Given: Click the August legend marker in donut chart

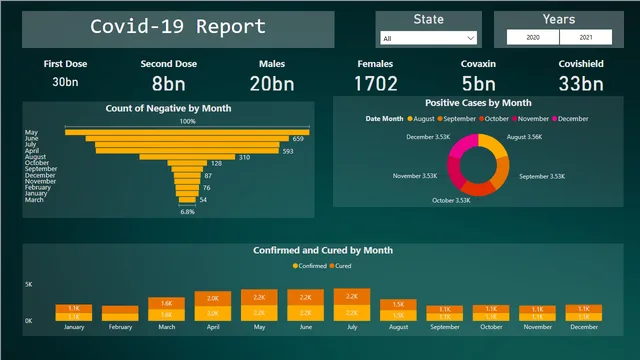Looking at the screenshot, I should (x=410, y=119).
